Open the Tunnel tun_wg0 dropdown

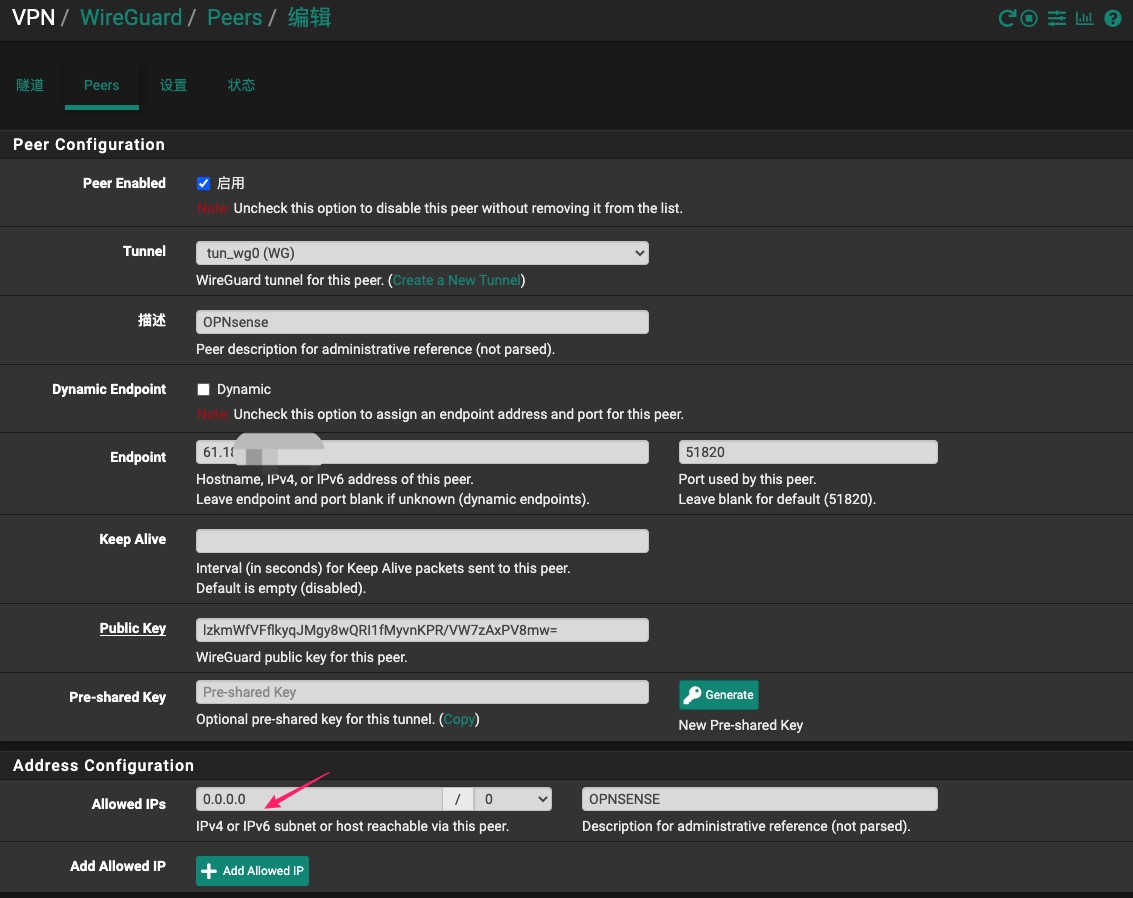point(422,253)
